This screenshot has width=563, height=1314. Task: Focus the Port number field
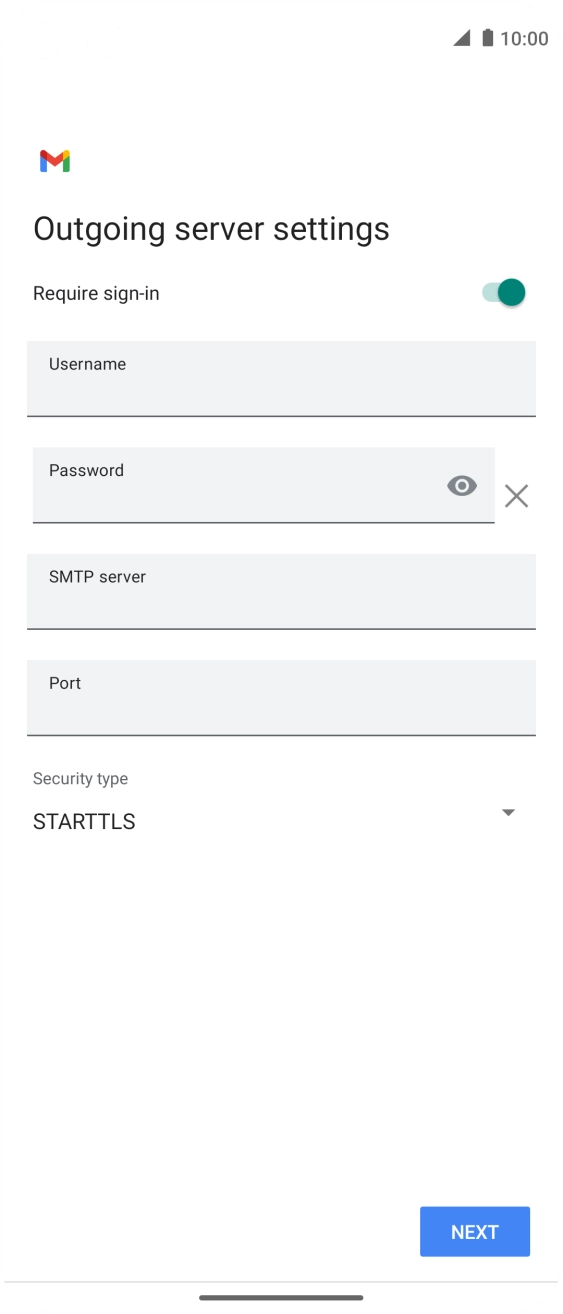tap(281, 698)
